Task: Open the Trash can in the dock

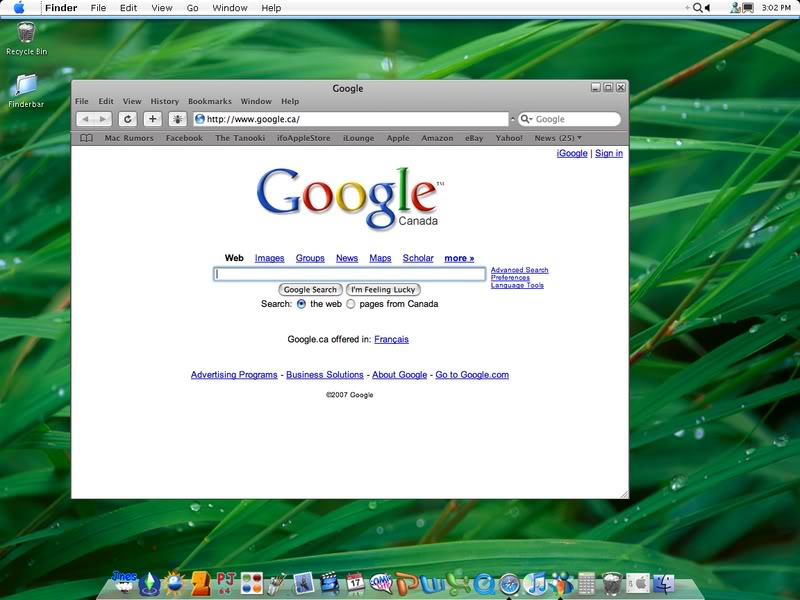Action: [x=612, y=584]
